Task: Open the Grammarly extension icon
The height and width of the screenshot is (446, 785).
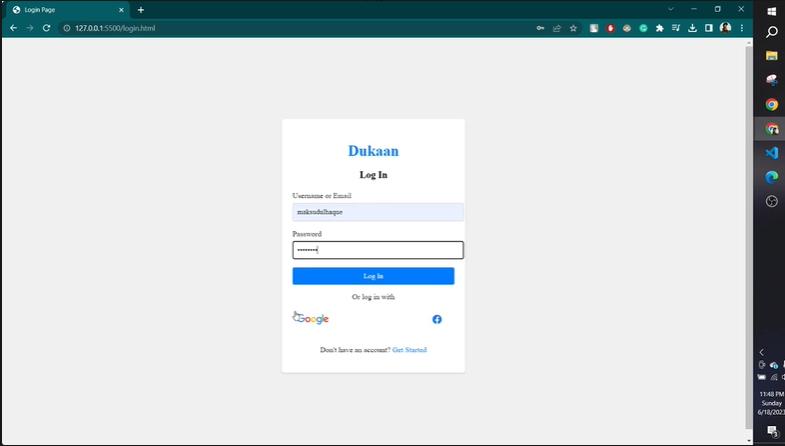Action: (643, 28)
